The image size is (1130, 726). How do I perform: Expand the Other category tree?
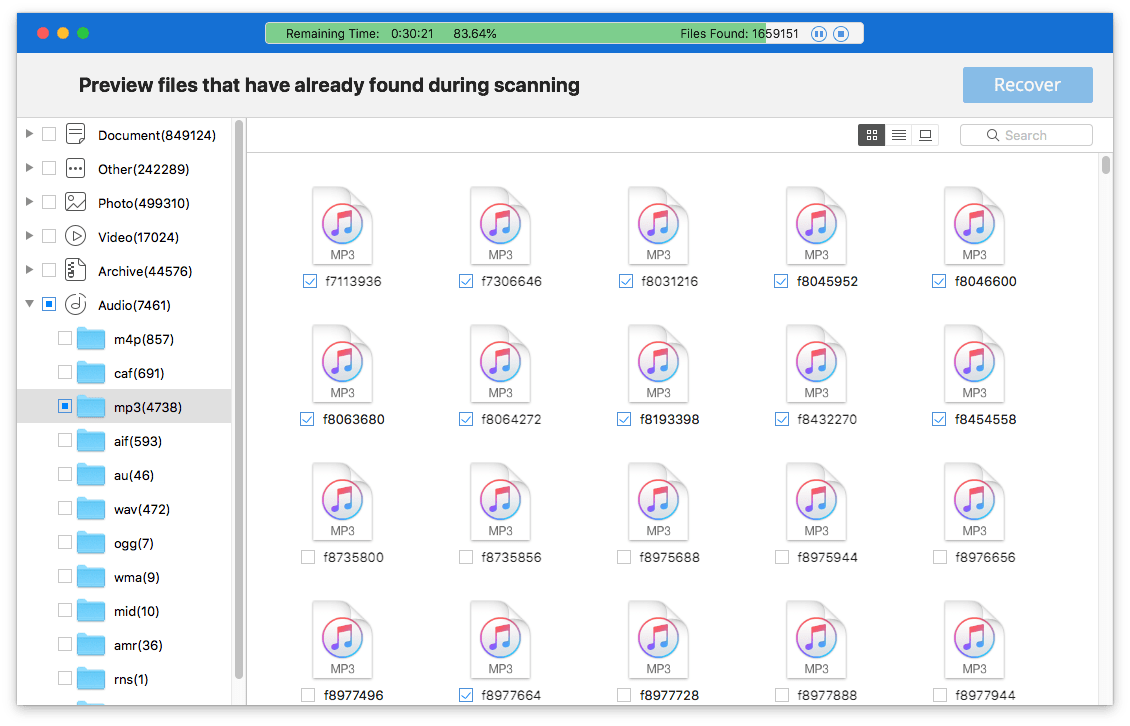(30, 167)
